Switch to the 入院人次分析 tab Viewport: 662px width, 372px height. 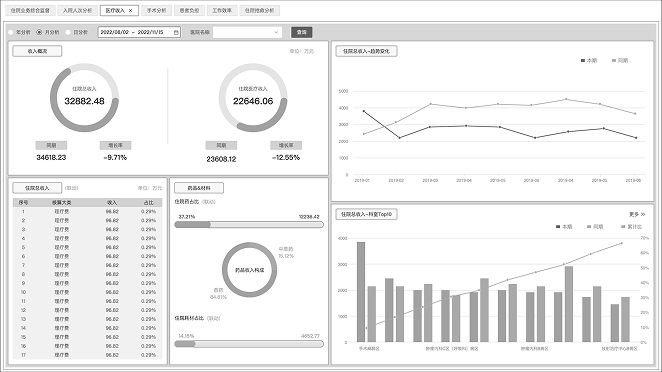coord(77,11)
